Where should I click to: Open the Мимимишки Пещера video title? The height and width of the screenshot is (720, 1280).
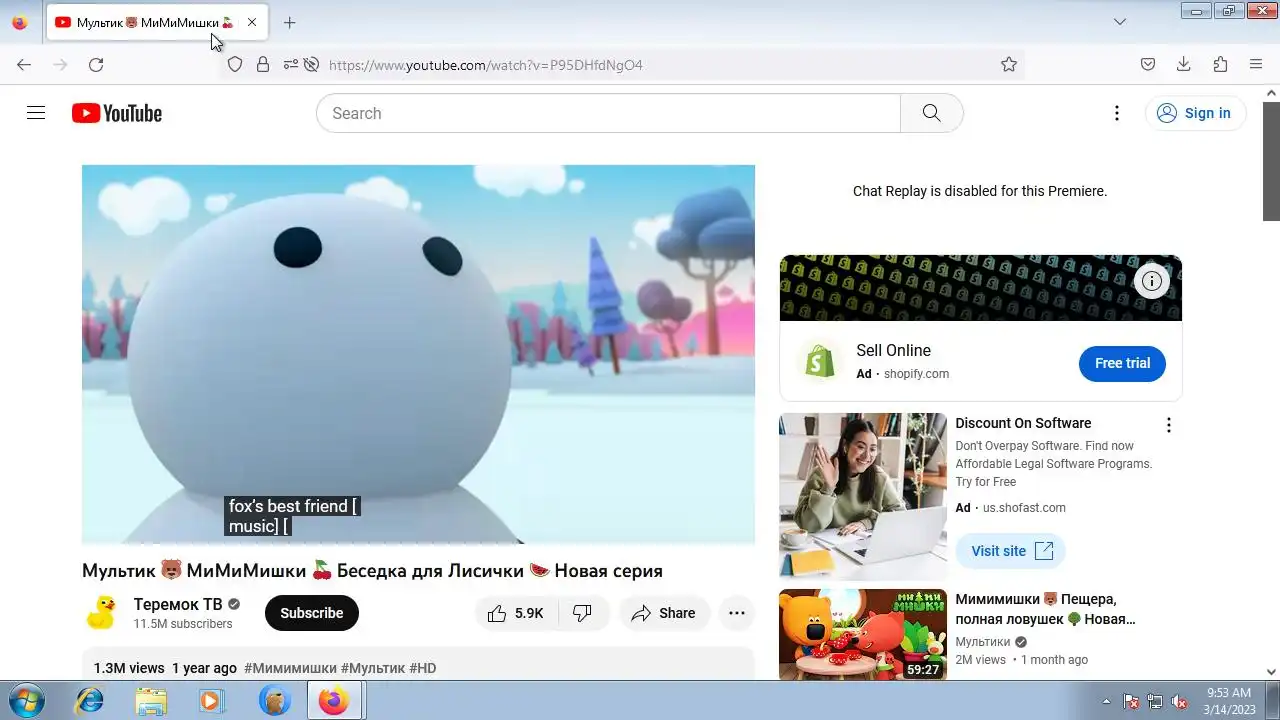click(x=1045, y=609)
